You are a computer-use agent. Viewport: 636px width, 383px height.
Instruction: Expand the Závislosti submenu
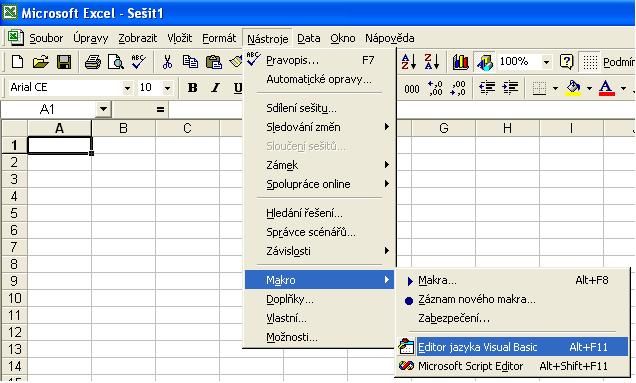coord(319,251)
